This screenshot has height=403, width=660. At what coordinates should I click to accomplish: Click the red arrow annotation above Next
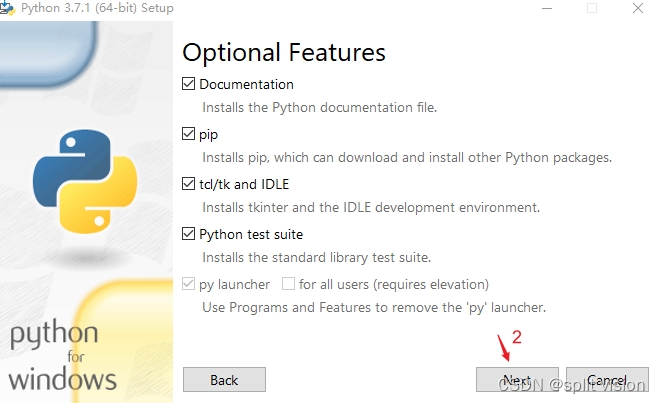click(503, 348)
